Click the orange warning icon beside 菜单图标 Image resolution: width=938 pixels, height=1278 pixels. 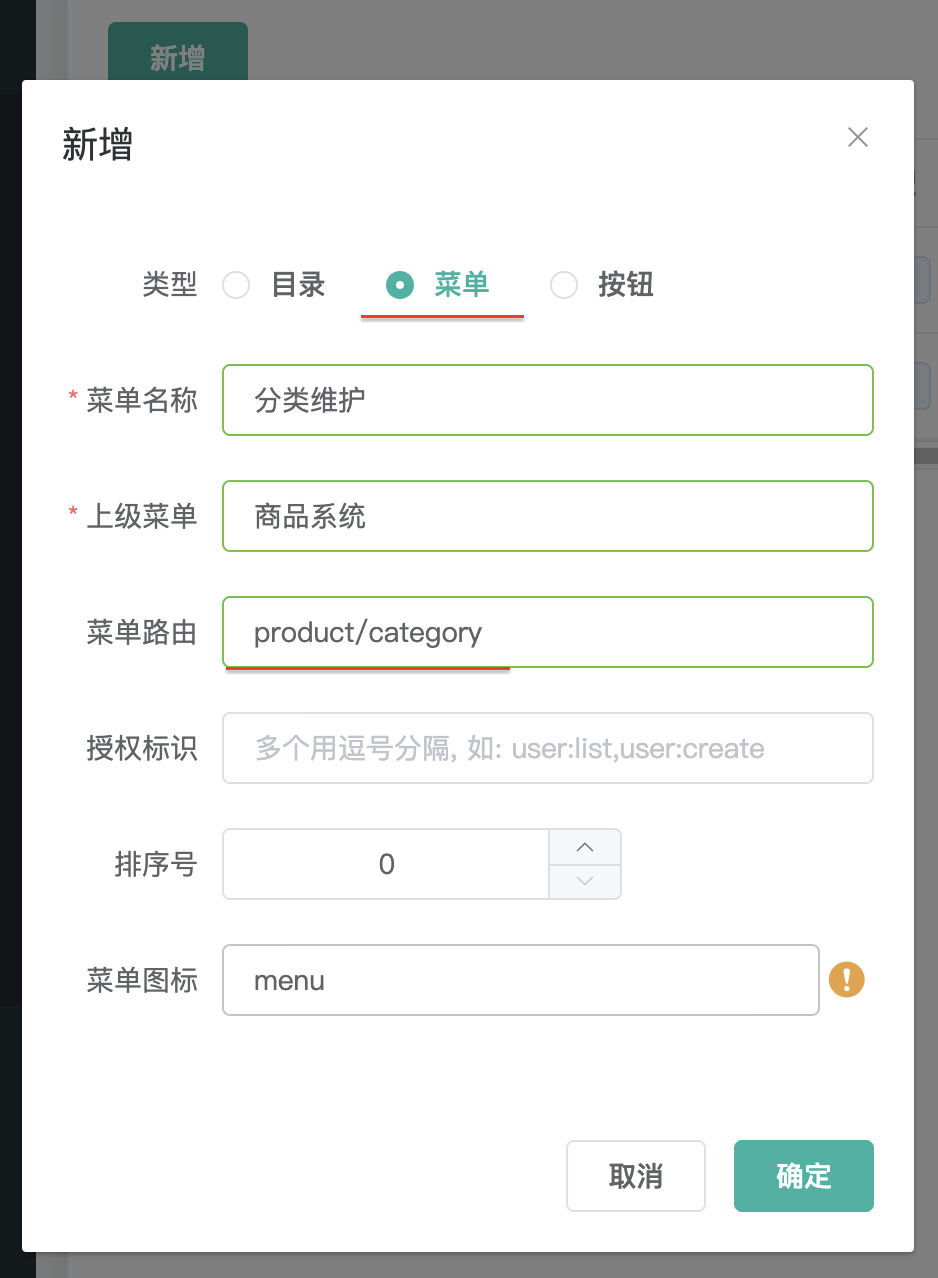pyautogui.click(x=847, y=979)
